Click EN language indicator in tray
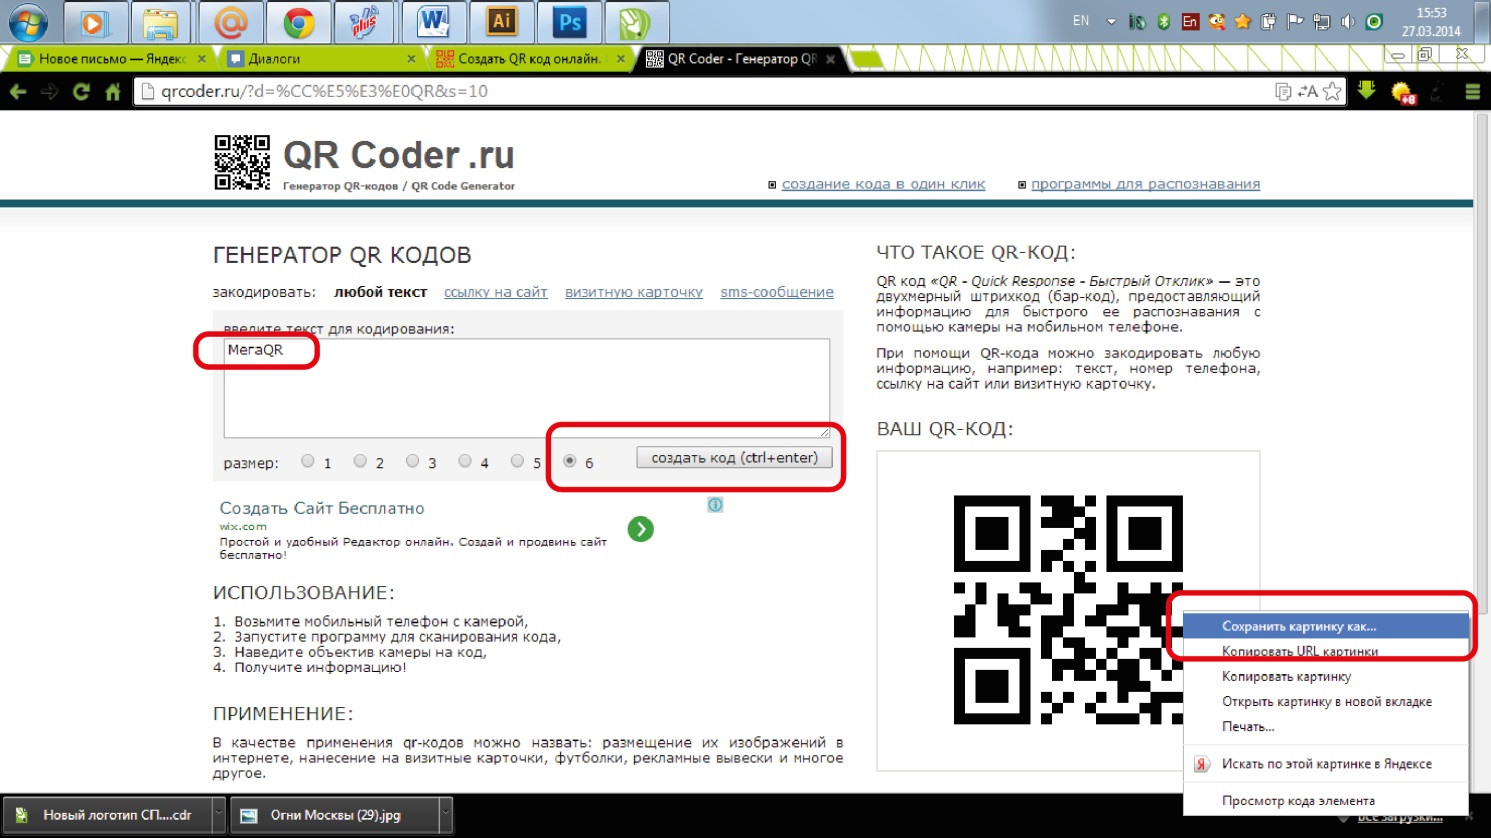The width and height of the screenshot is (1491, 838). 1081,21
